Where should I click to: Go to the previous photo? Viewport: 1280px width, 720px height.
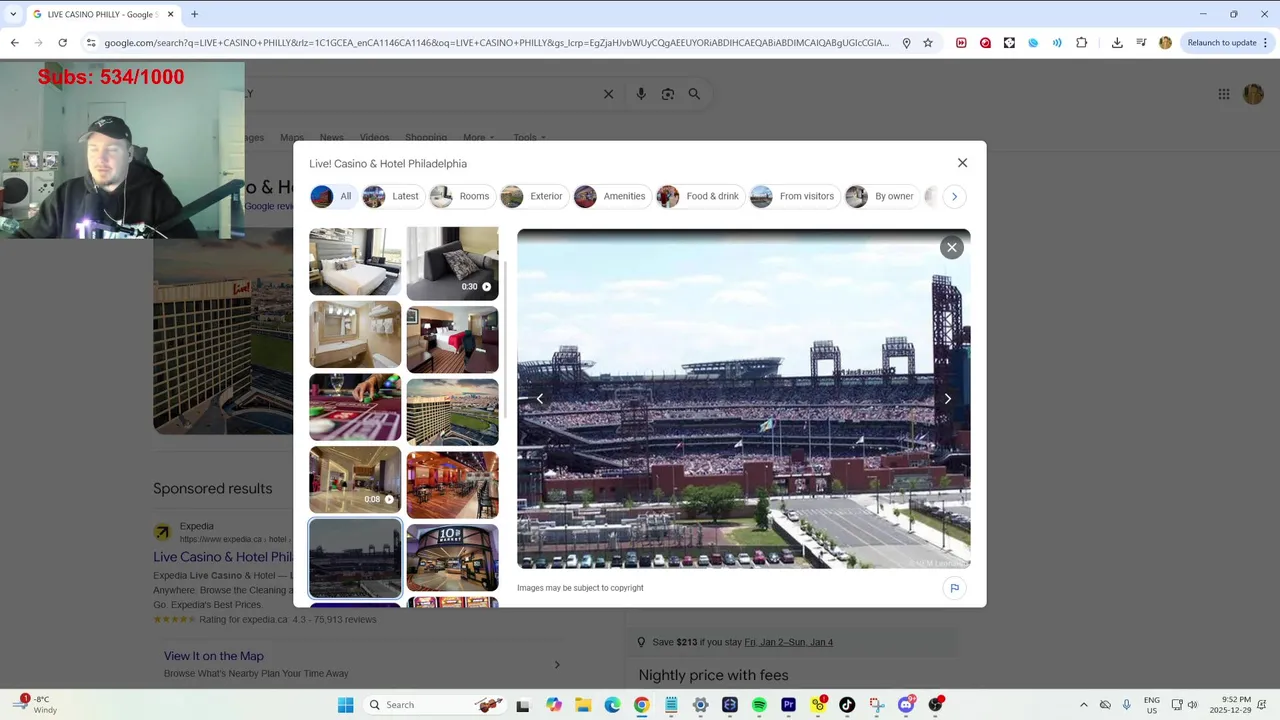540,399
